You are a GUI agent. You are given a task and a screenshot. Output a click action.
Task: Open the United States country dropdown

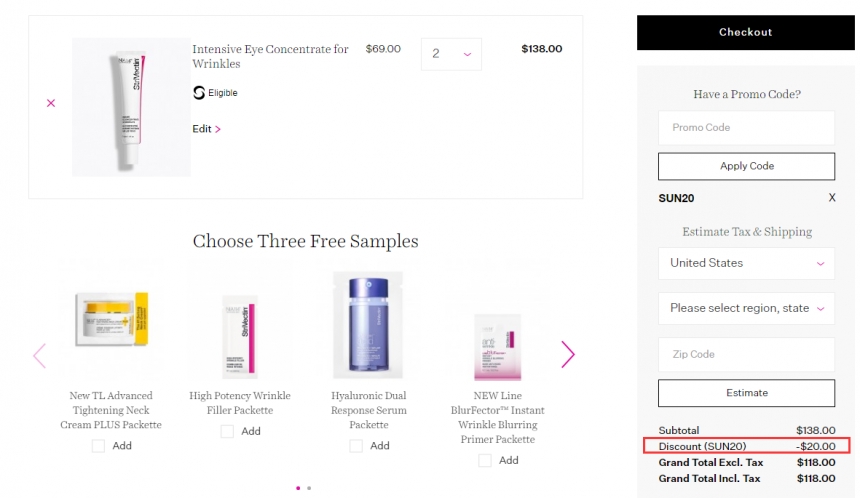click(746, 263)
